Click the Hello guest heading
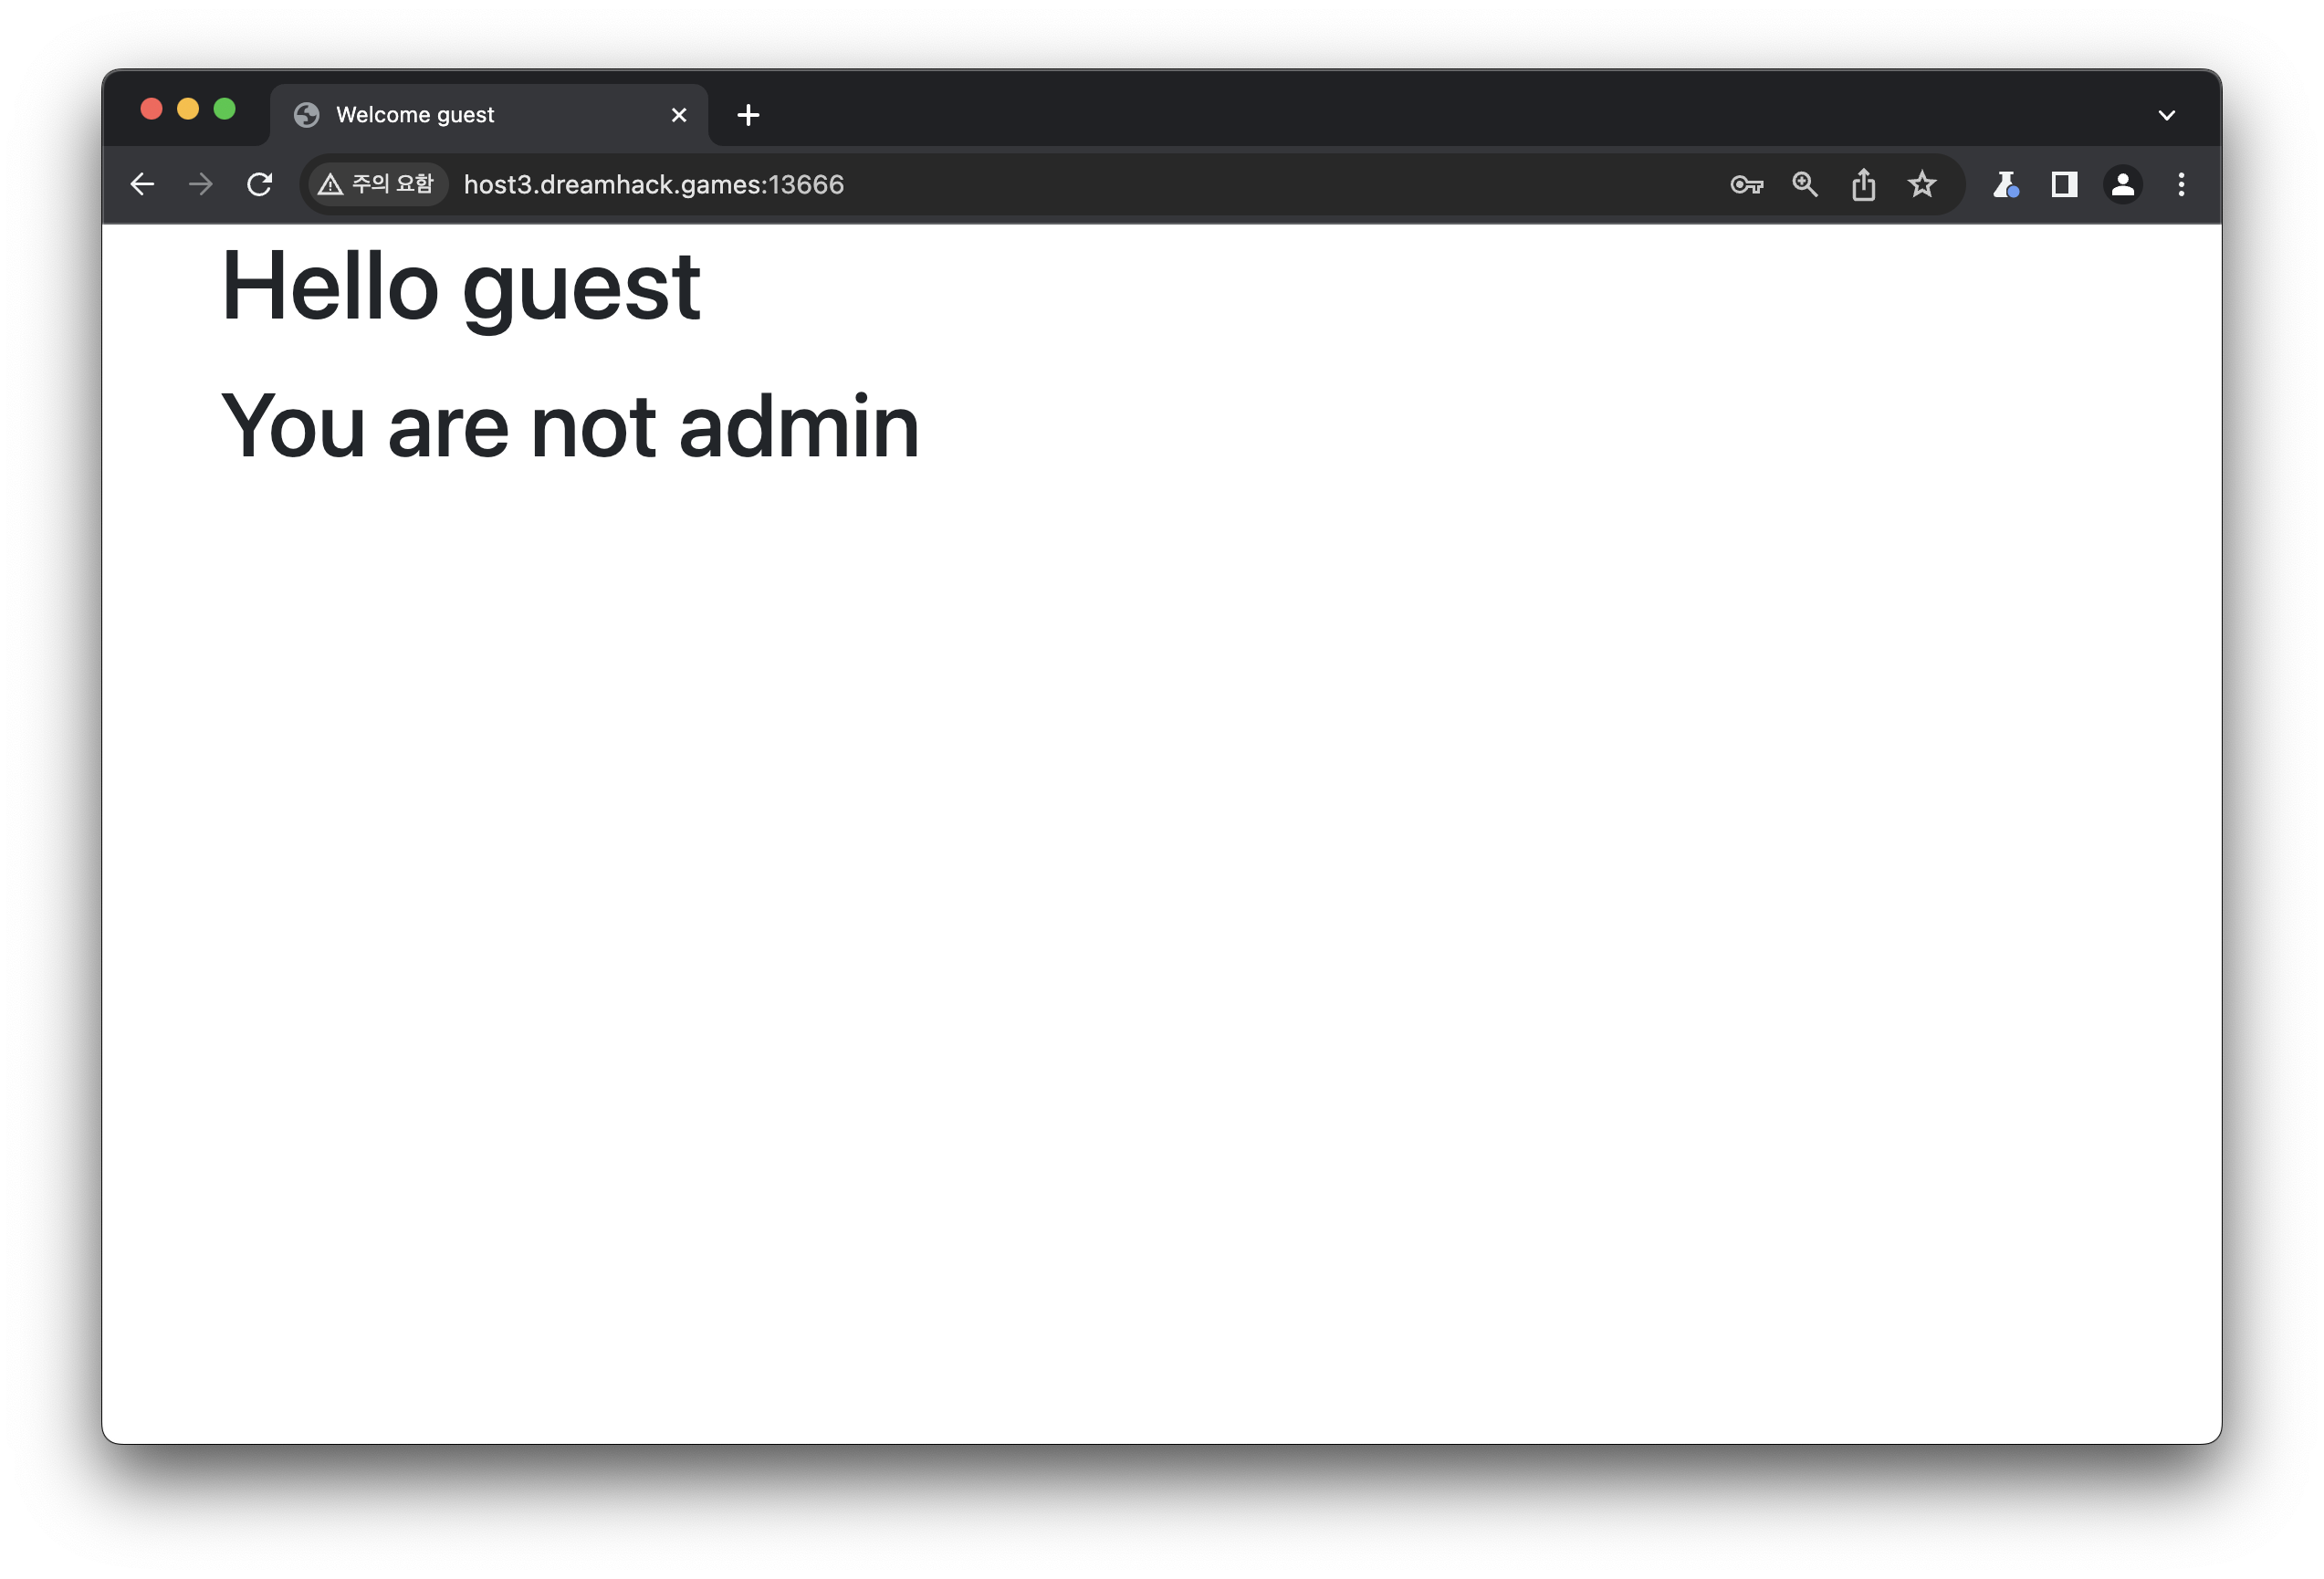Image resolution: width=2324 pixels, height=1579 pixels. pyautogui.click(x=460, y=287)
